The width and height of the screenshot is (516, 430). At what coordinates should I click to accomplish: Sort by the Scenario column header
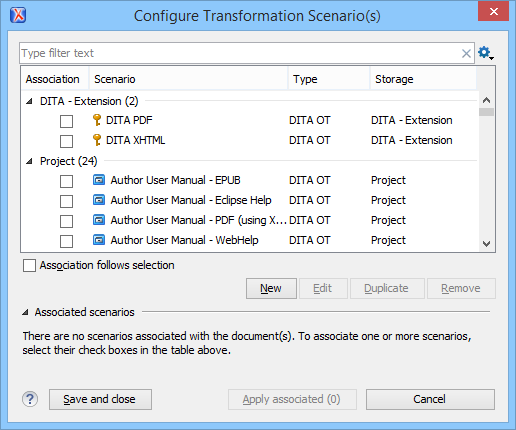tap(188, 79)
